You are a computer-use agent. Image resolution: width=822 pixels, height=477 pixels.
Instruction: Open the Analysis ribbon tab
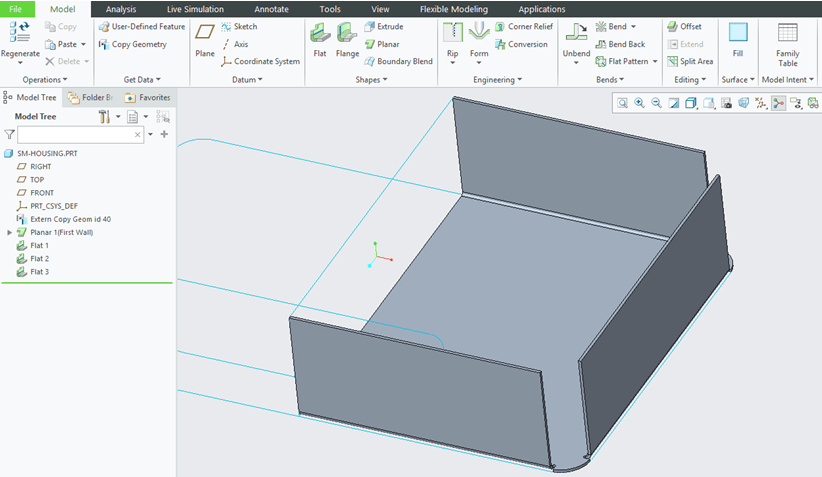pos(121,9)
